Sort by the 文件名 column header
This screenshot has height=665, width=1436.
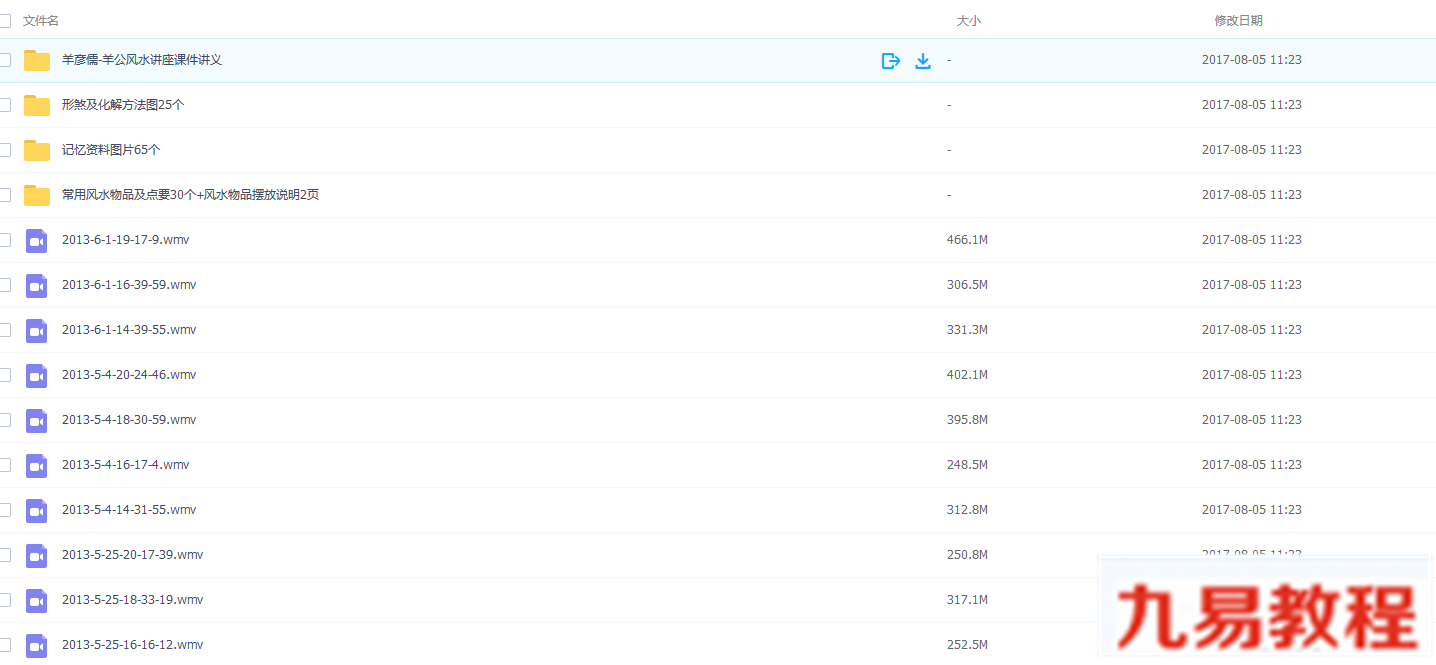pyautogui.click(x=41, y=20)
